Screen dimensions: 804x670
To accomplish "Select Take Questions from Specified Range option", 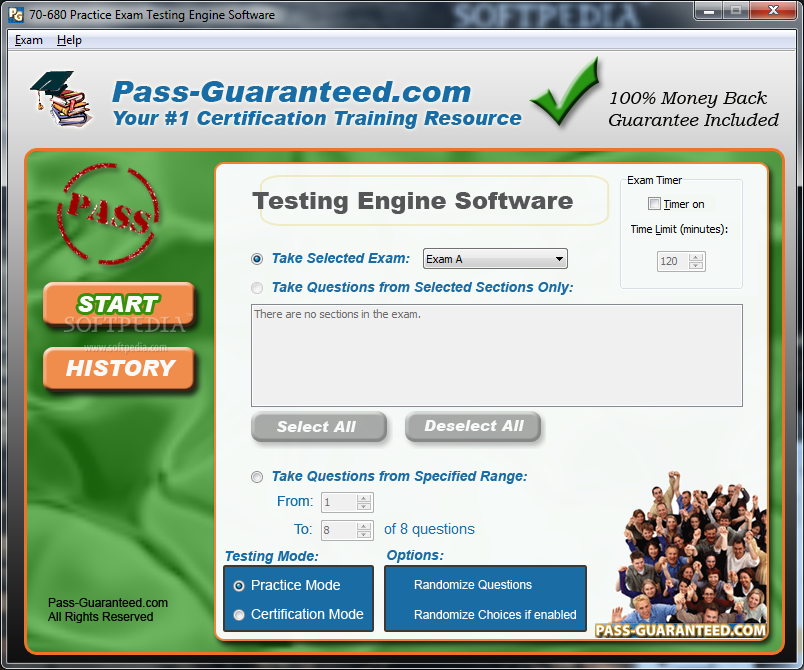I will point(257,477).
